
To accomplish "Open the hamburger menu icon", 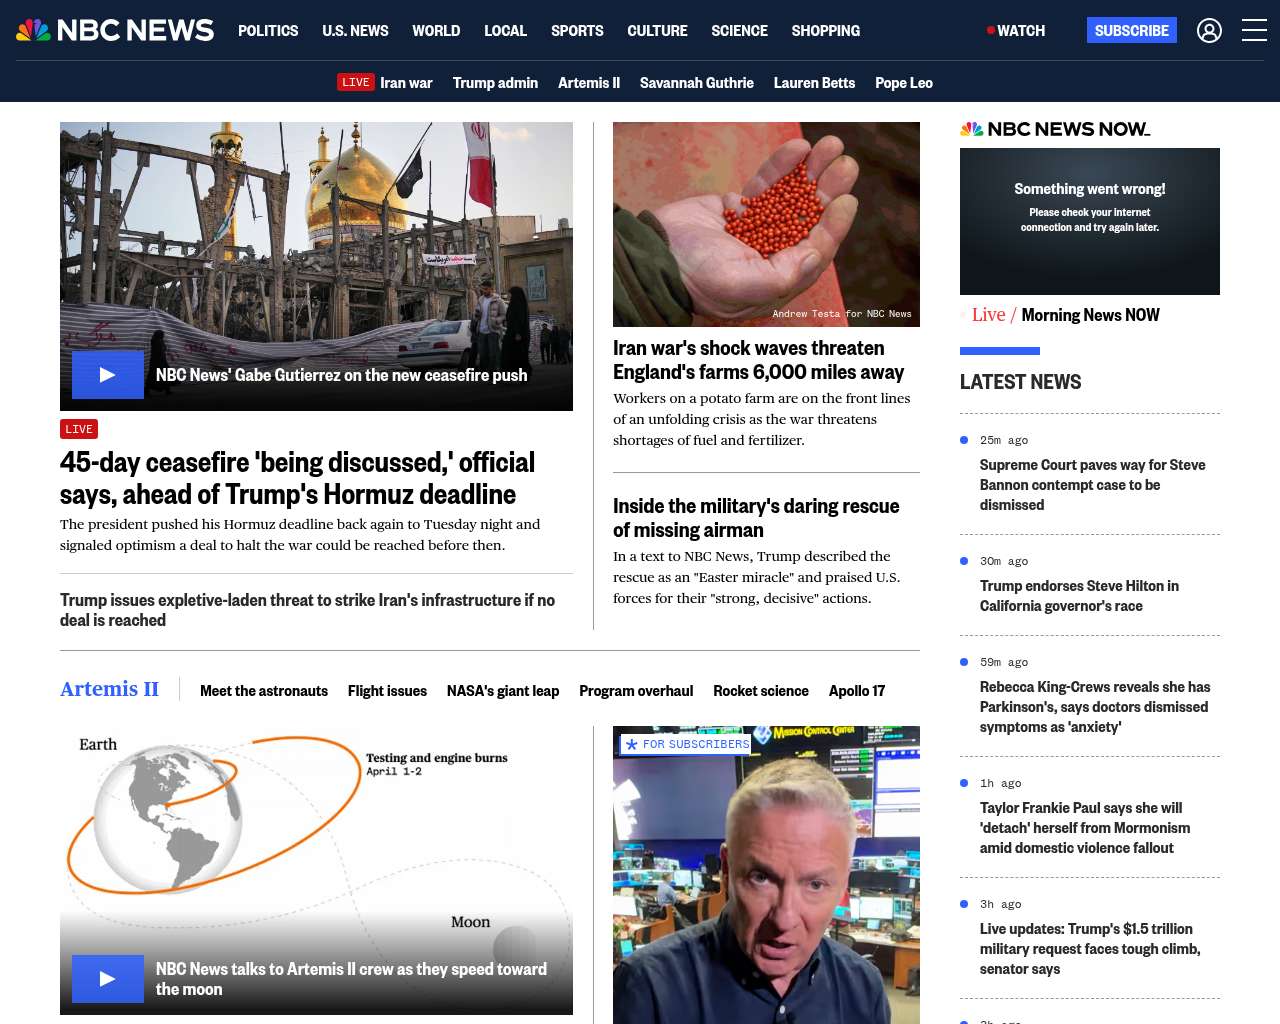I will pos(1254,31).
